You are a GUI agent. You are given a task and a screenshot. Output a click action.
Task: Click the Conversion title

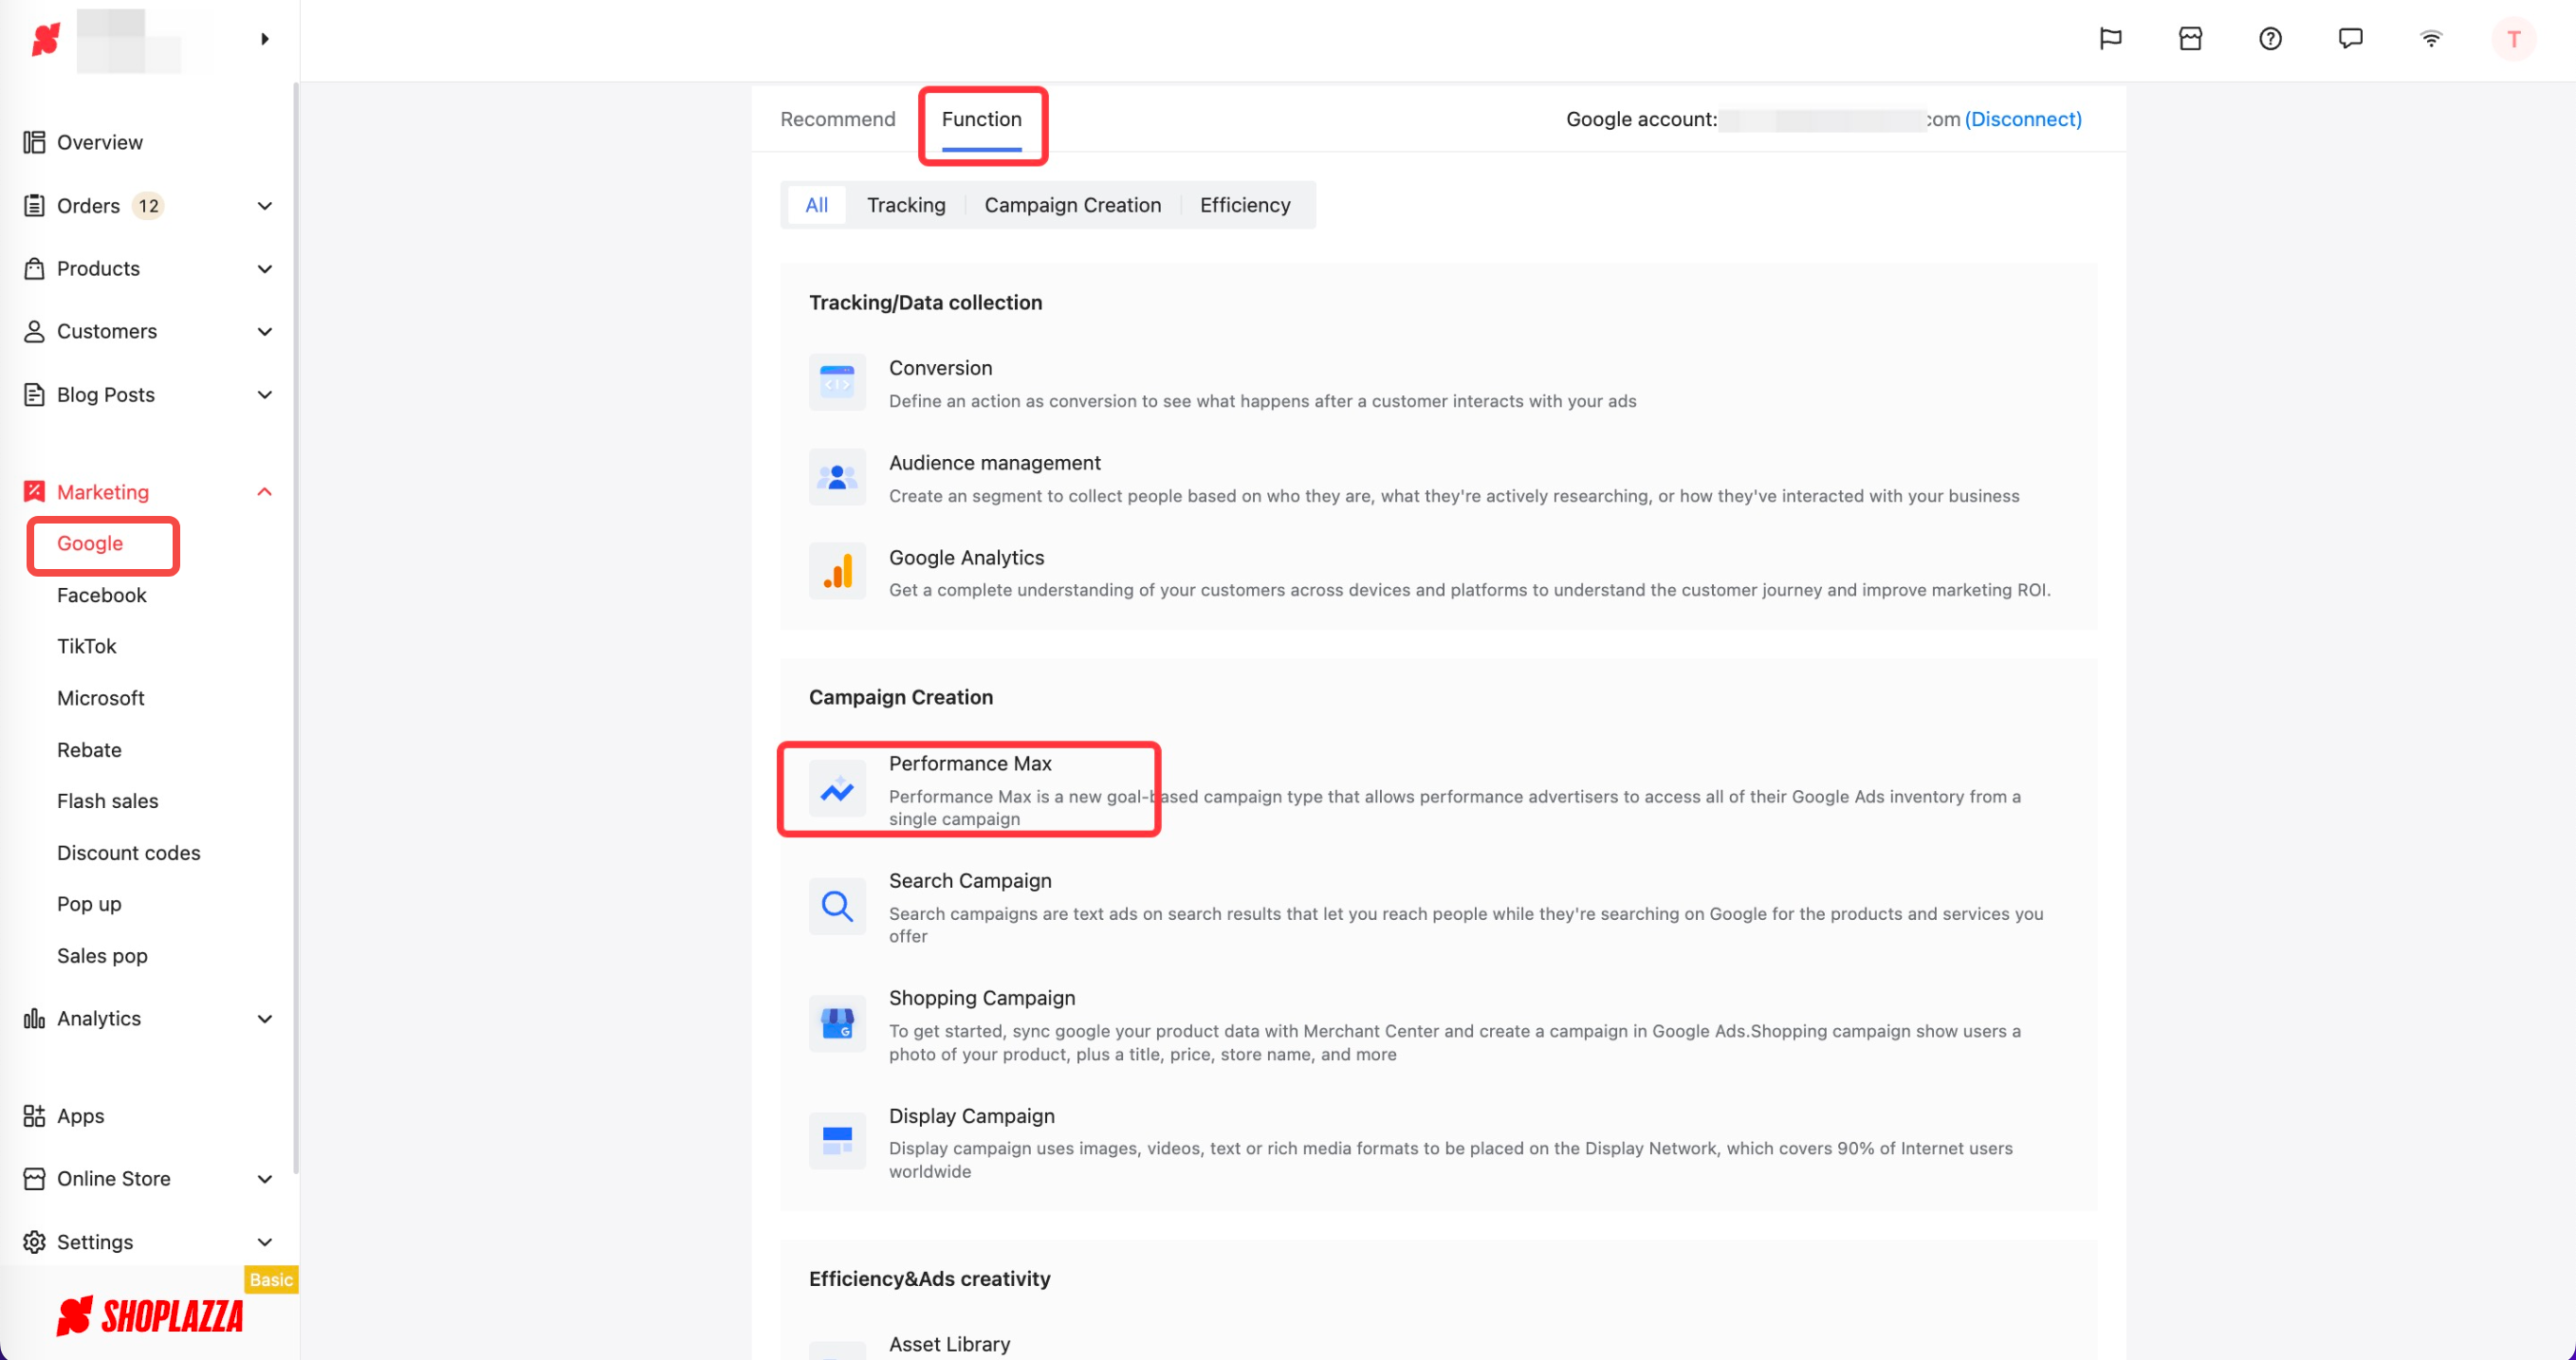[x=940, y=368]
